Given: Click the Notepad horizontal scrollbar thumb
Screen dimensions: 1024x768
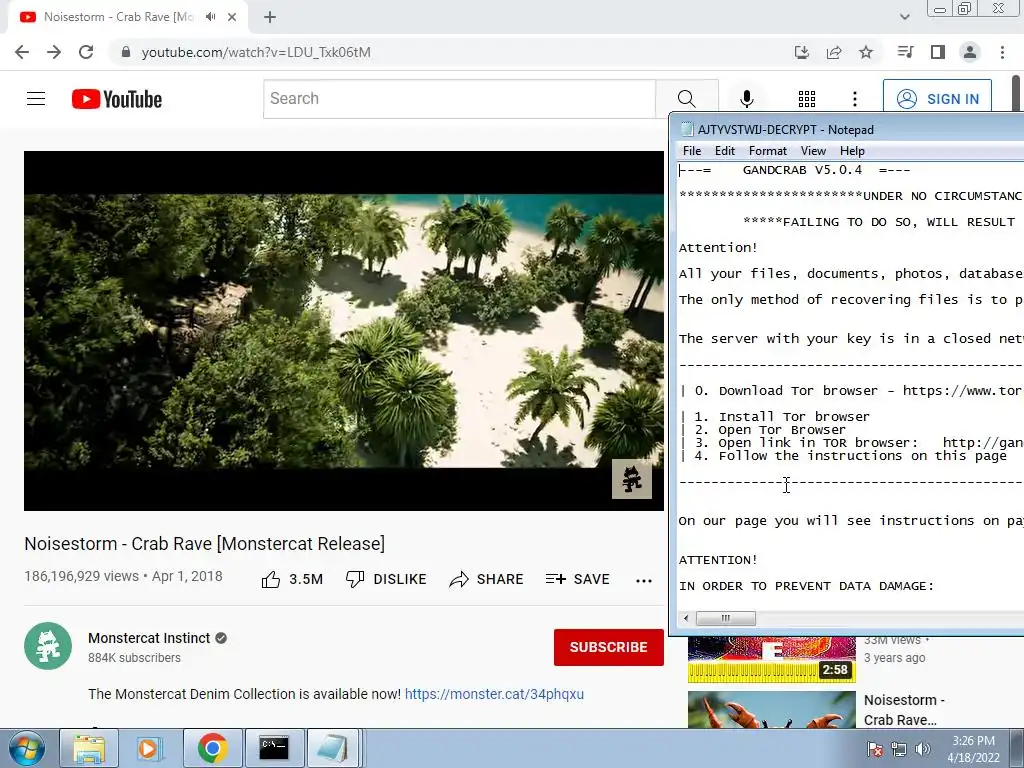Looking at the screenshot, I should pyautogui.click(x=726, y=618).
